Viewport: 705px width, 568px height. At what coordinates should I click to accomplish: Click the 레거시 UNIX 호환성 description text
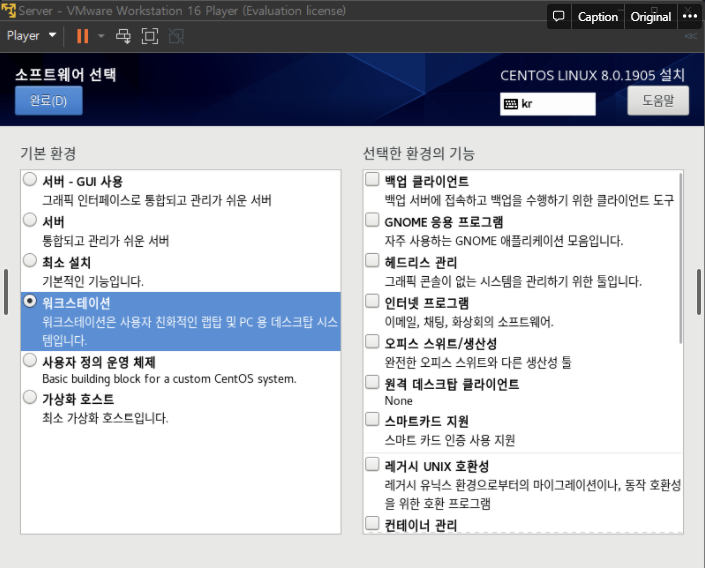[x=533, y=494]
